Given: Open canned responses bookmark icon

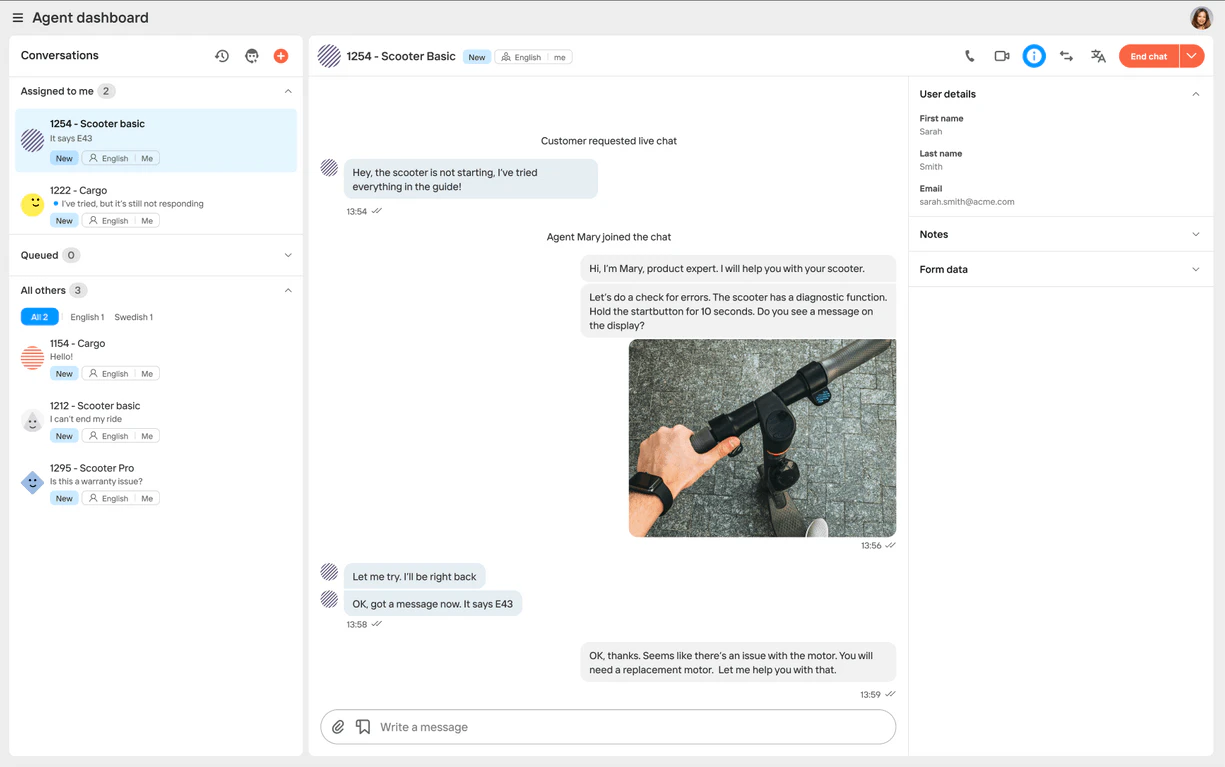Looking at the screenshot, I should [x=363, y=727].
